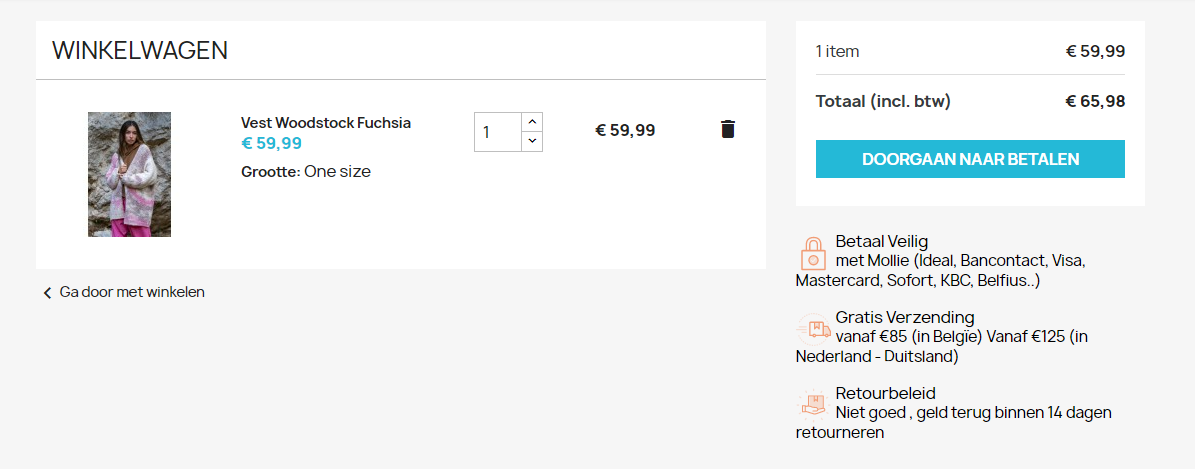Click the back chevron before 'Ga door met winkelen'

(47, 293)
